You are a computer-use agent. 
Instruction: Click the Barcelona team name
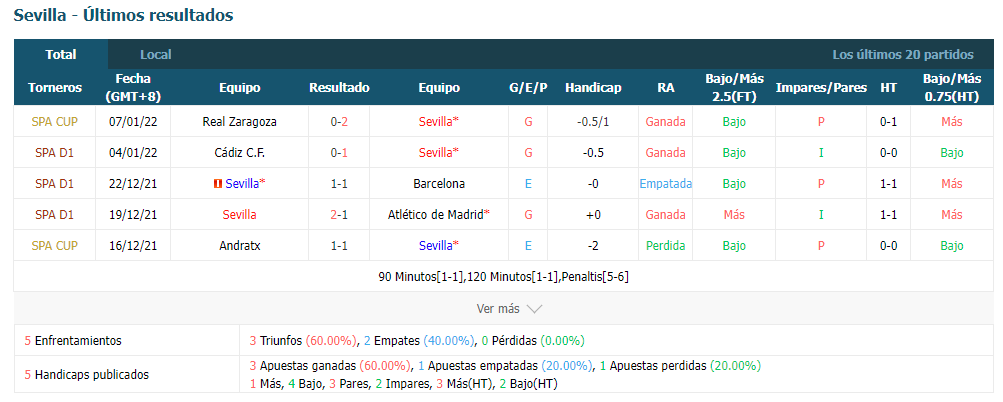439,184
